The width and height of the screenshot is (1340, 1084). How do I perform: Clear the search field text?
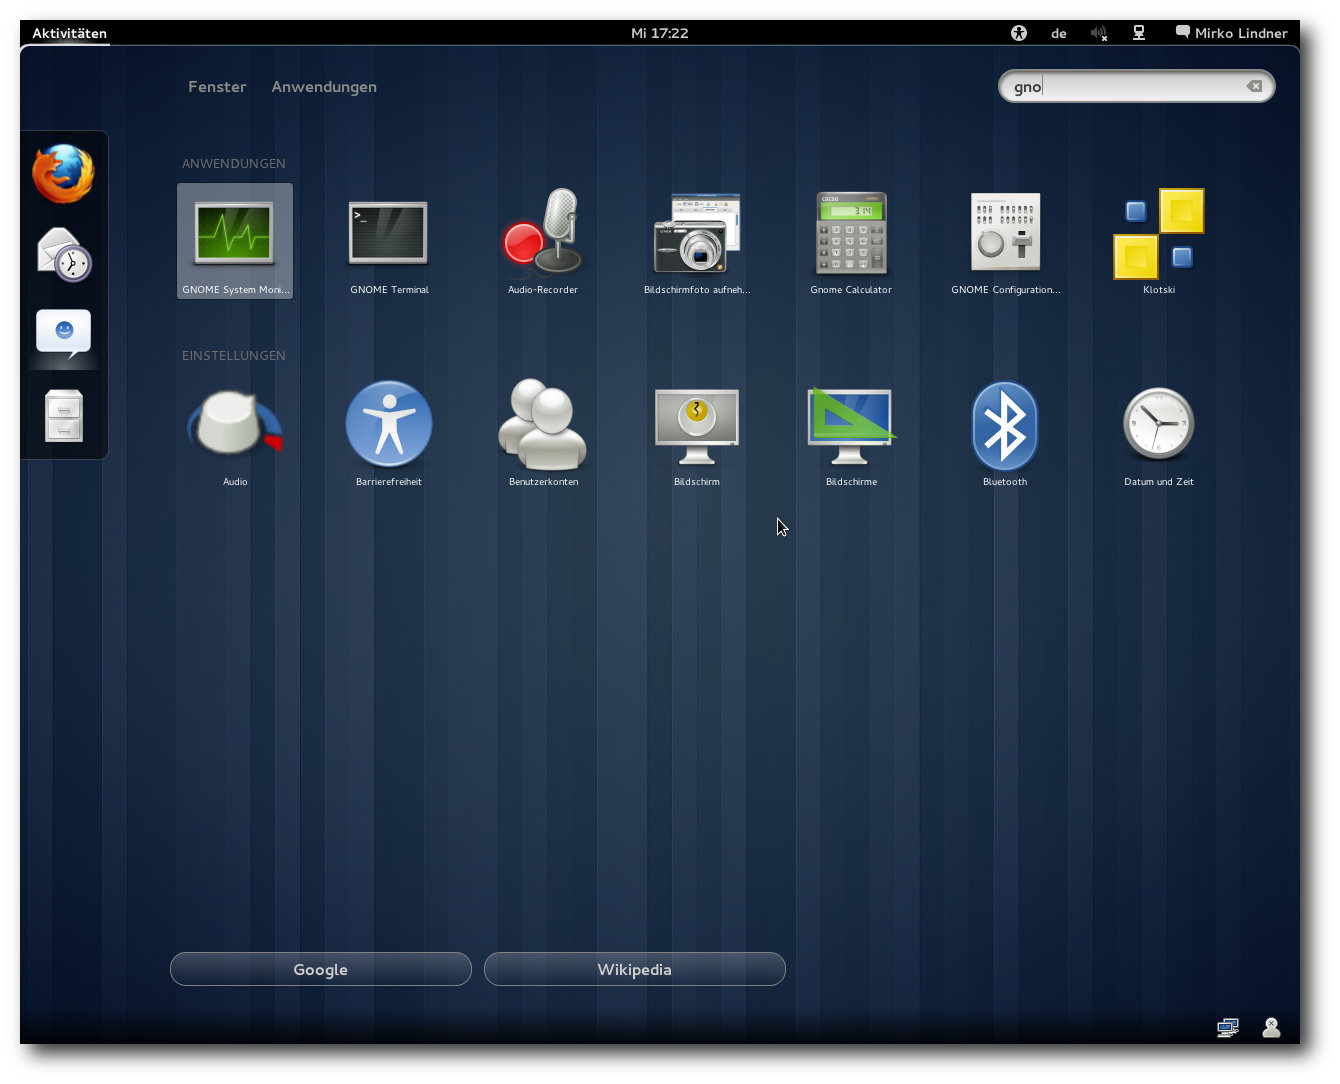click(x=1254, y=86)
